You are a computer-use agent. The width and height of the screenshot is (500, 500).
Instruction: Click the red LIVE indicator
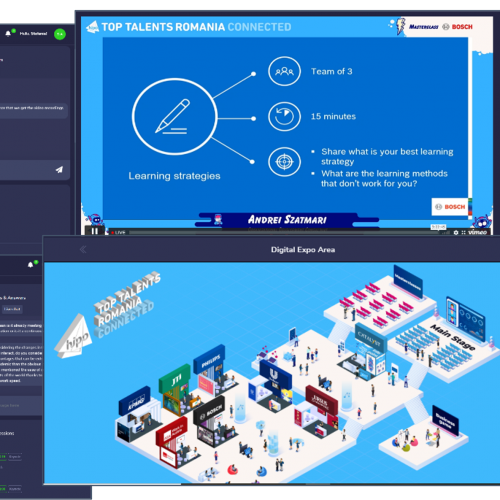(118, 232)
